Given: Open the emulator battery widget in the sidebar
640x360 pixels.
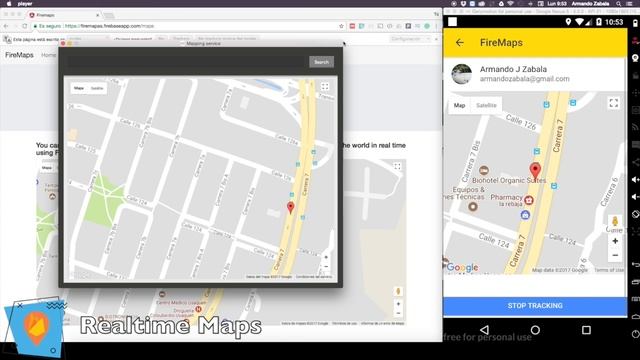Looking at the screenshot, I should [635, 24].
